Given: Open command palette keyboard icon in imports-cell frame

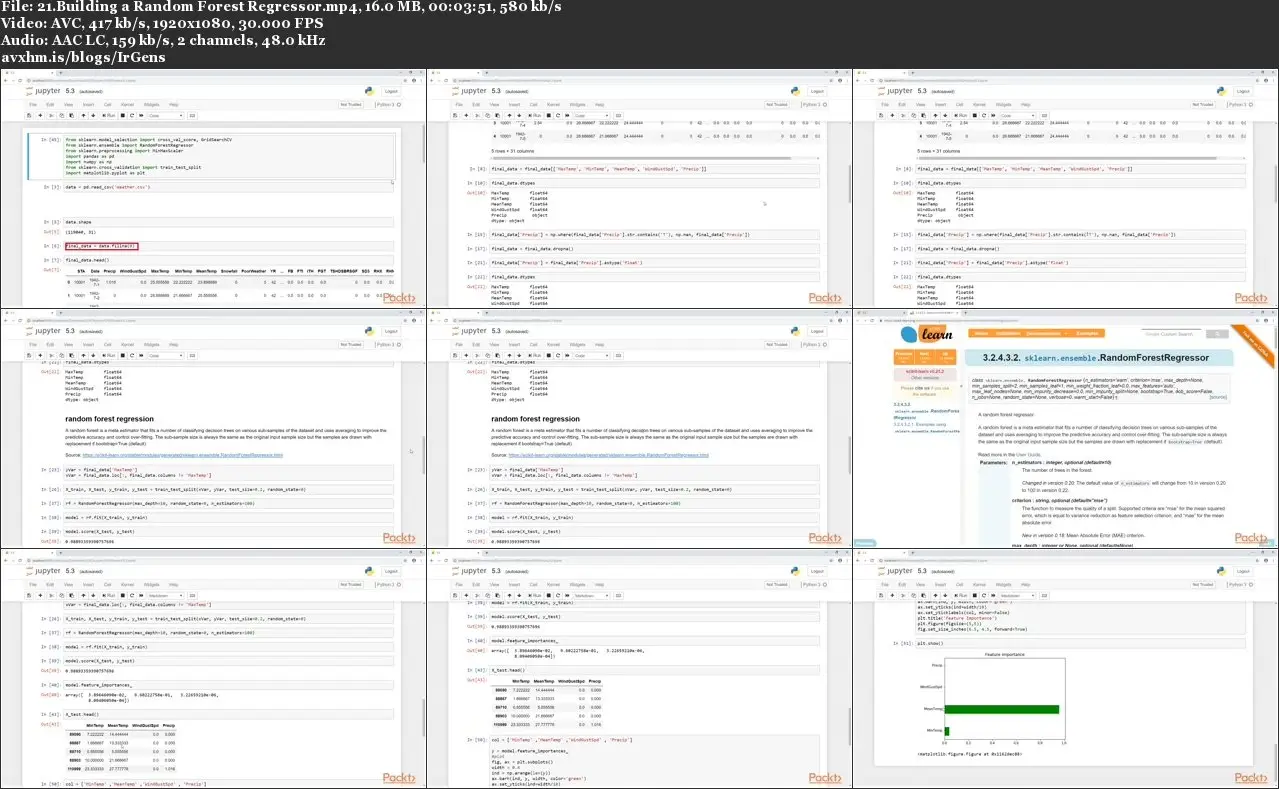Looking at the screenshot, I should click(192, 115).
